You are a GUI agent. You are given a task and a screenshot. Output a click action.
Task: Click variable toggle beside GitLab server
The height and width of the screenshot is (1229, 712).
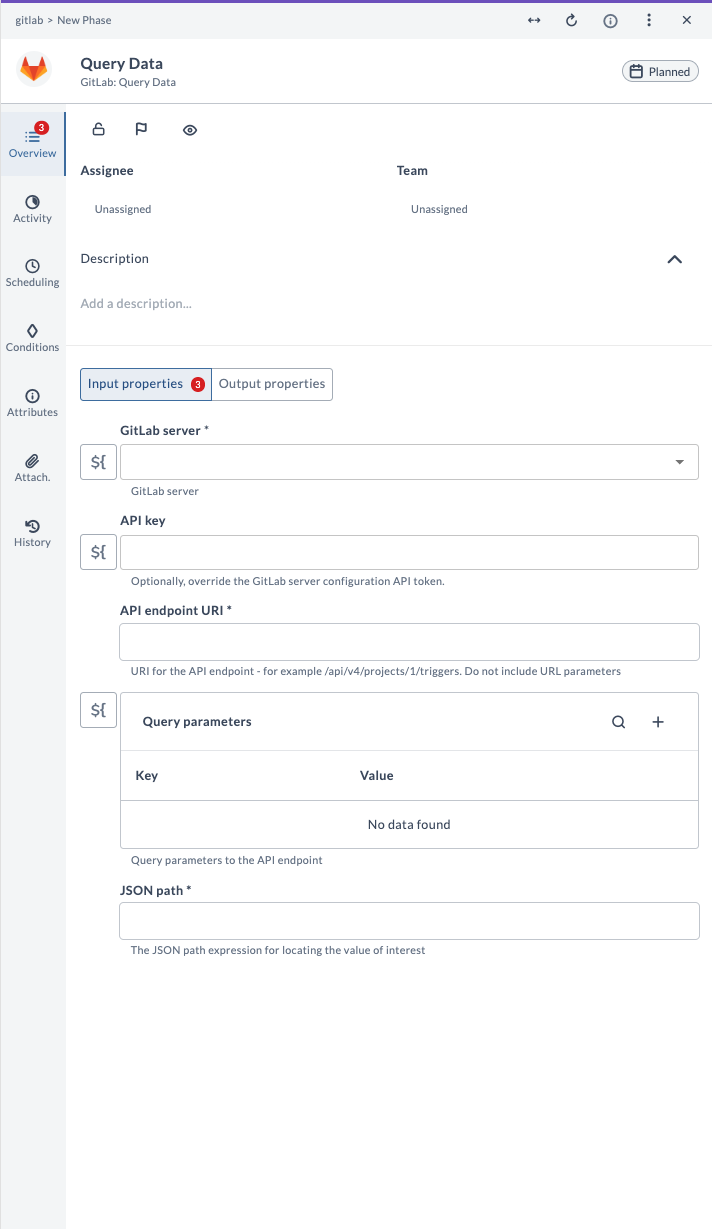[x=98, y=462]
